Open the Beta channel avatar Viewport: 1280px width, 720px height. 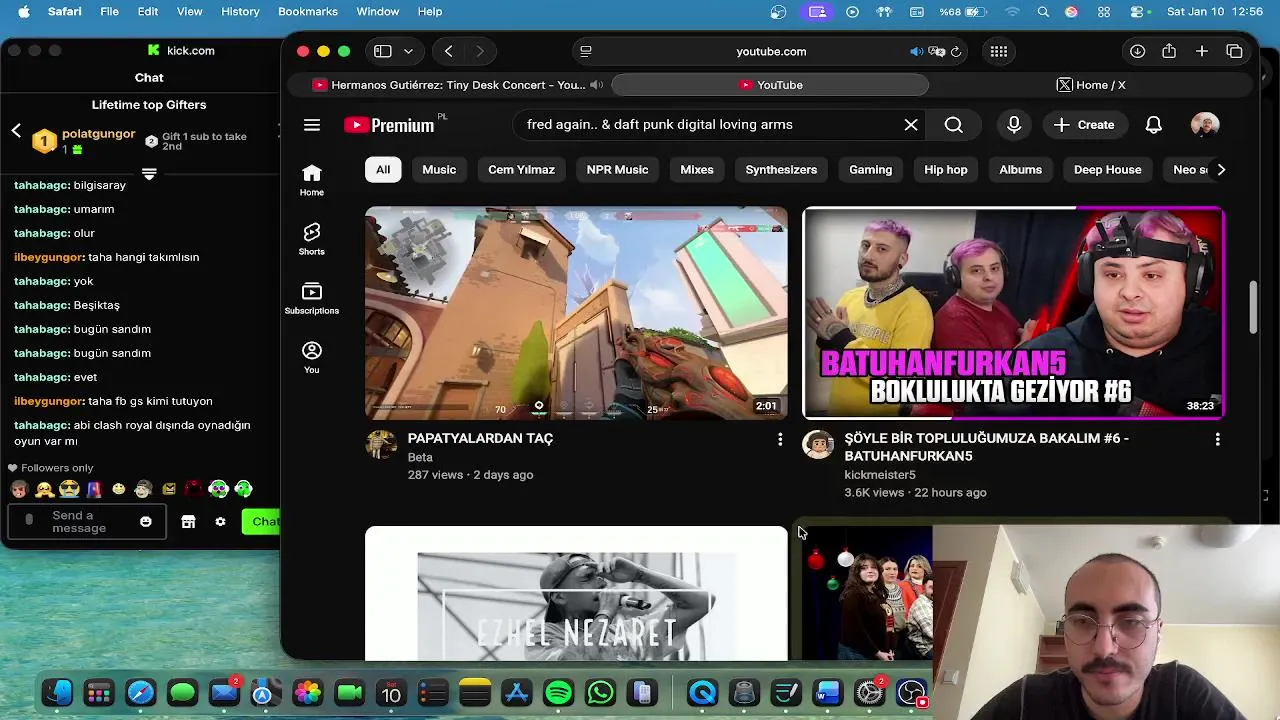click(381, 445)
